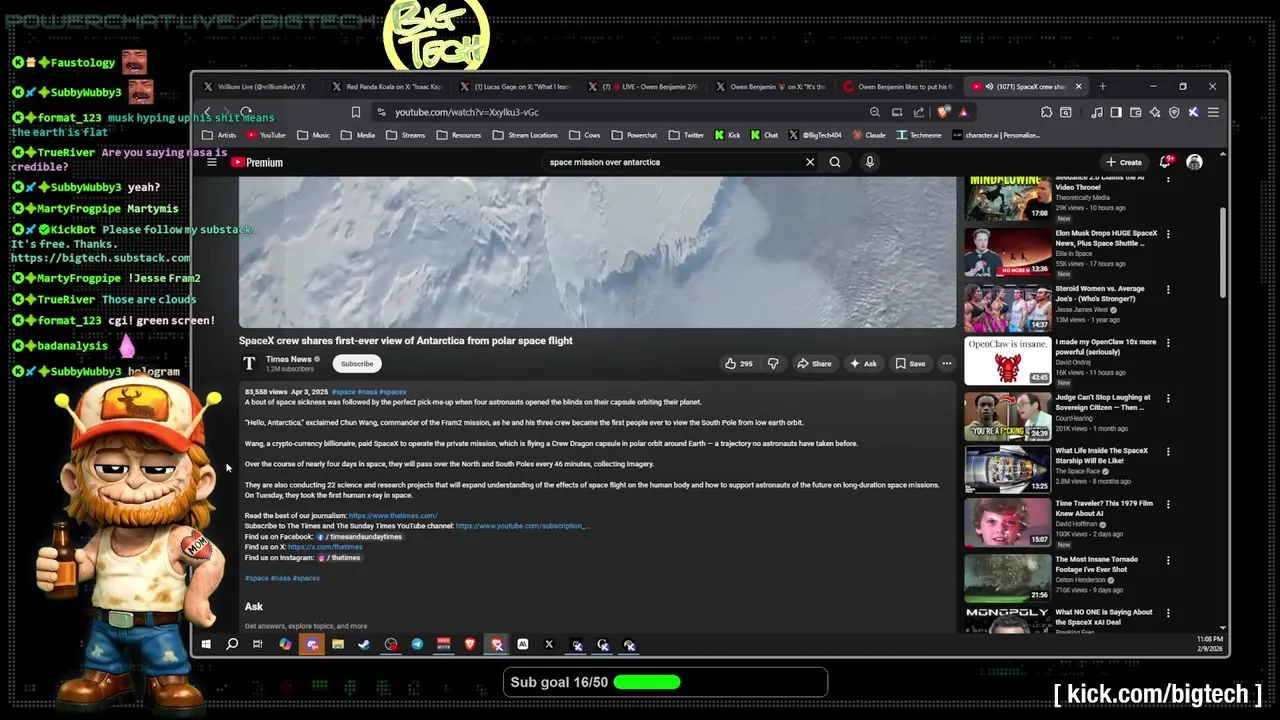The height and width of the screenshot is (720, 1280).
Task: Open options for Most Insane Tornado Footage video
Action: tap(1168, 560)
